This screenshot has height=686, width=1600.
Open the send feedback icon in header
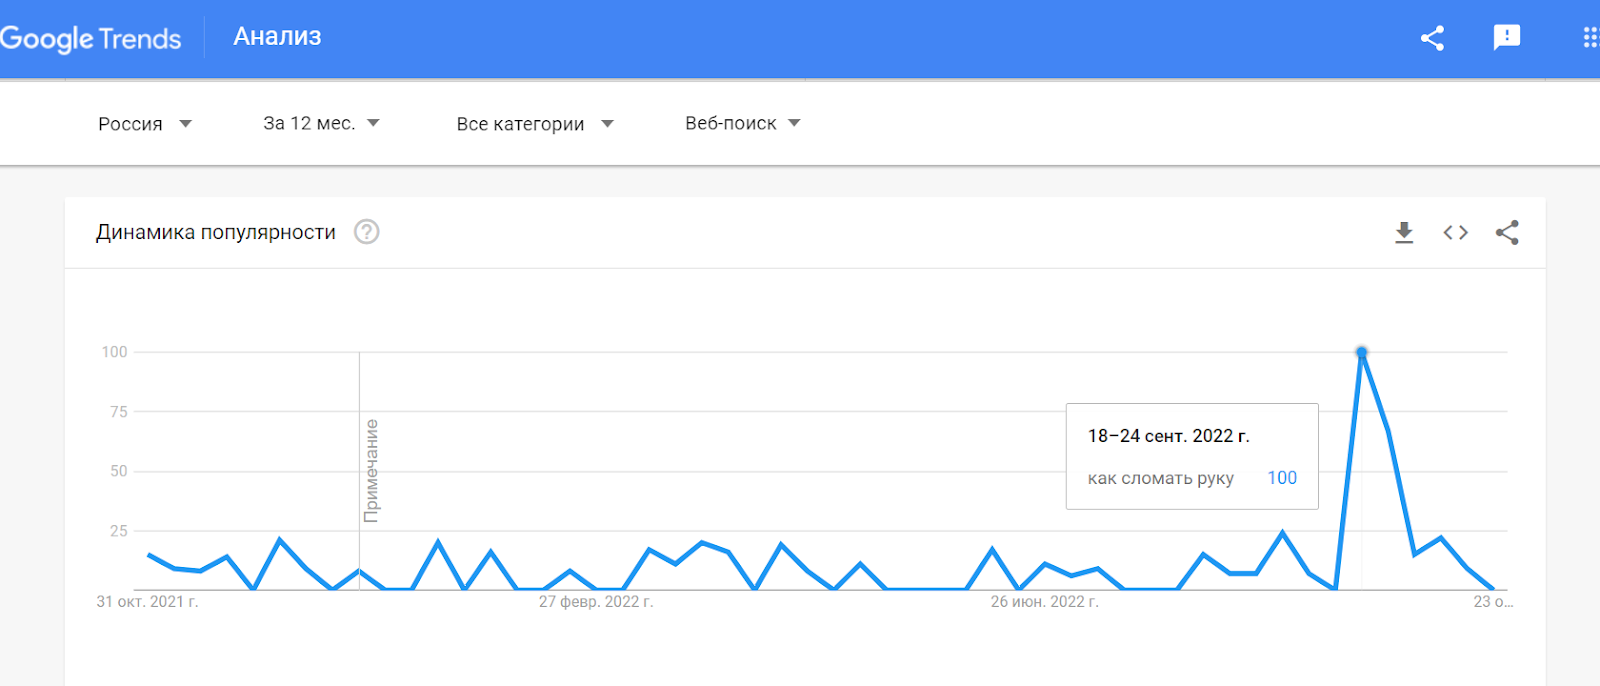pyautogui.click(x=1506, y=38)
